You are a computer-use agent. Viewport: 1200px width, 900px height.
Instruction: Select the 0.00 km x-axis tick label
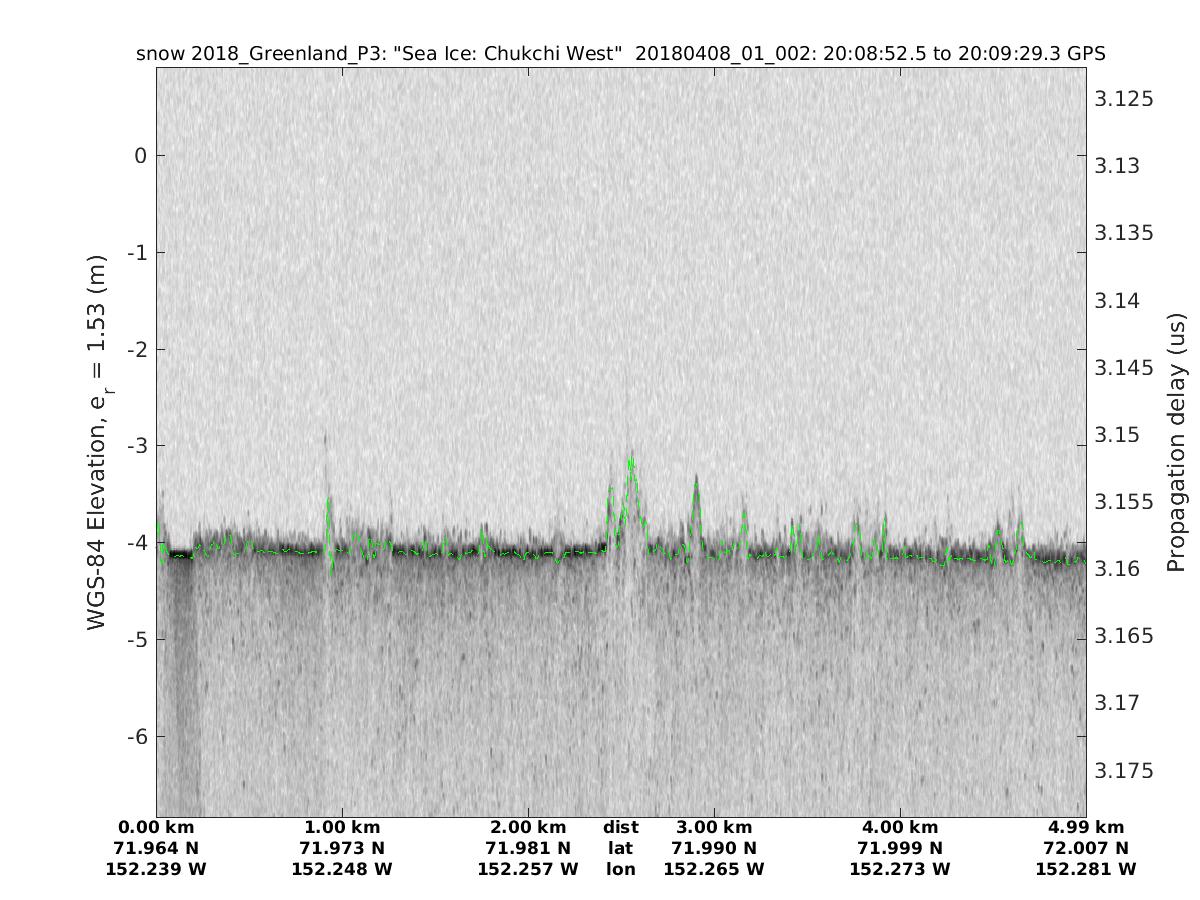tap(156, 828)
